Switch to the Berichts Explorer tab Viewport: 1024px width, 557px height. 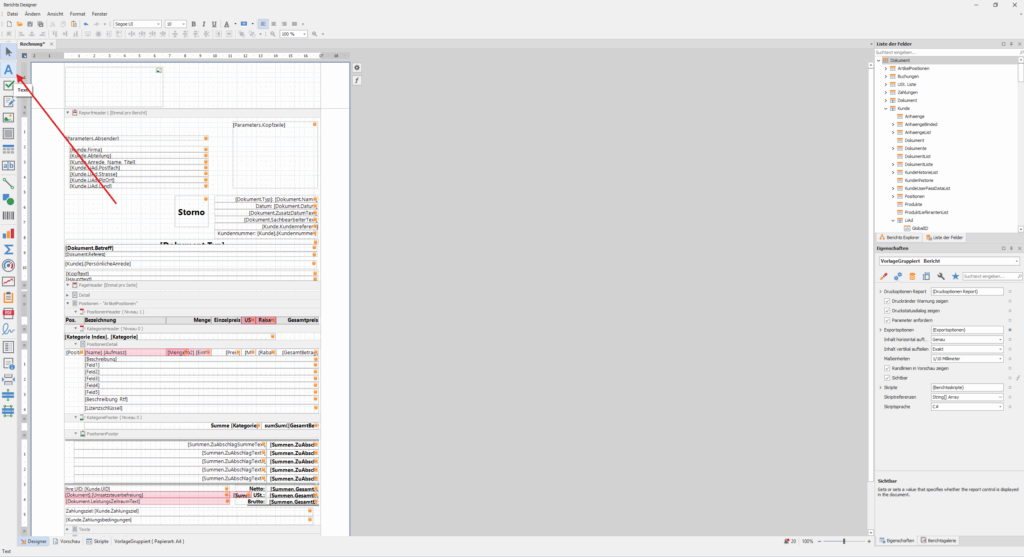coord(903,237)
